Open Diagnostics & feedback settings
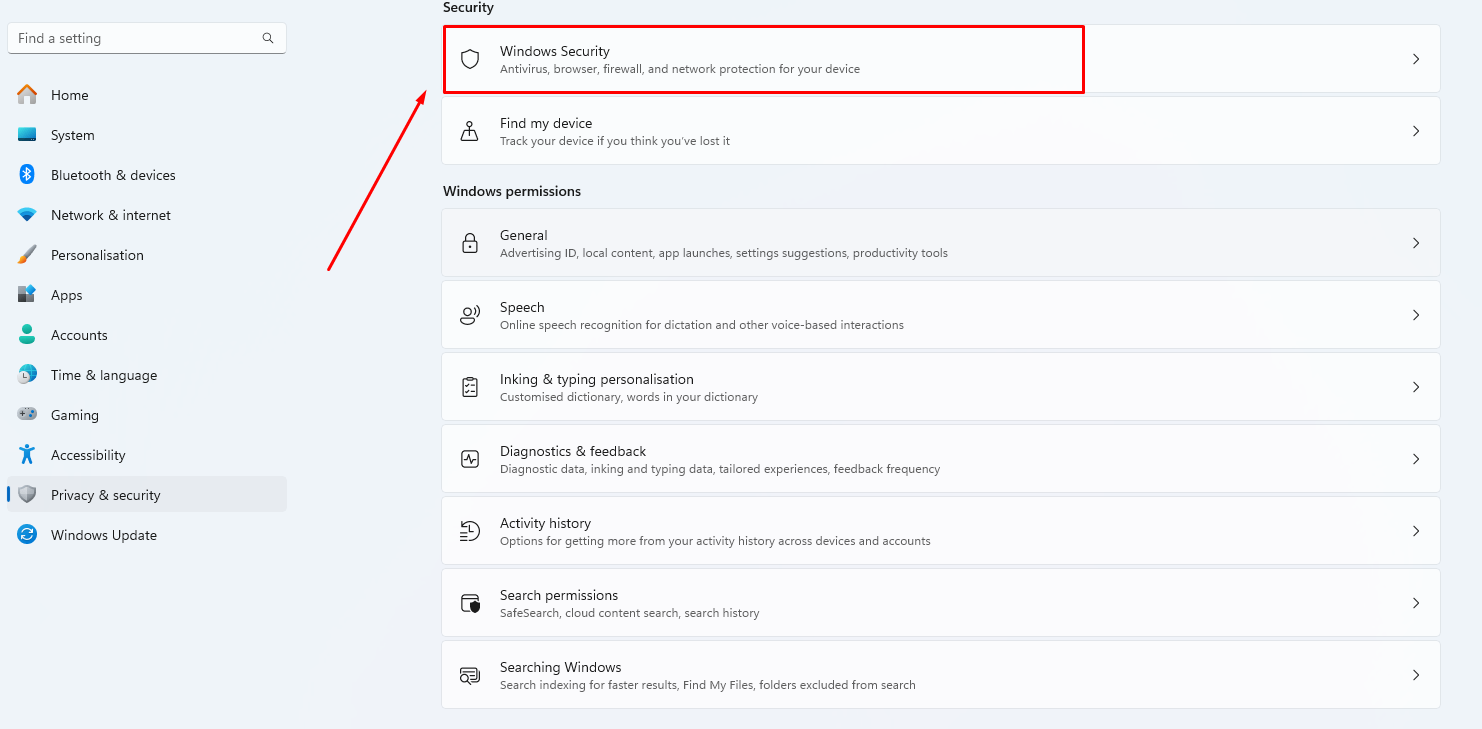The width and height of the screenshot is (1482, 729). click(x=941, y=459)
